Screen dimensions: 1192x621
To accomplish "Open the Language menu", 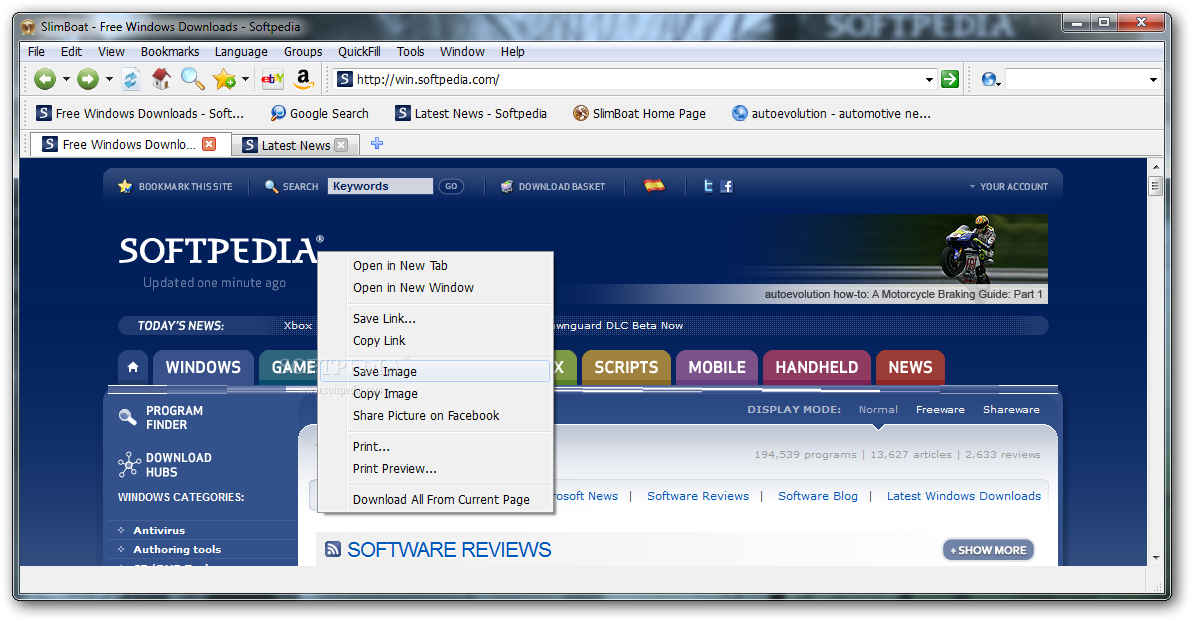I will coord(241,52).
